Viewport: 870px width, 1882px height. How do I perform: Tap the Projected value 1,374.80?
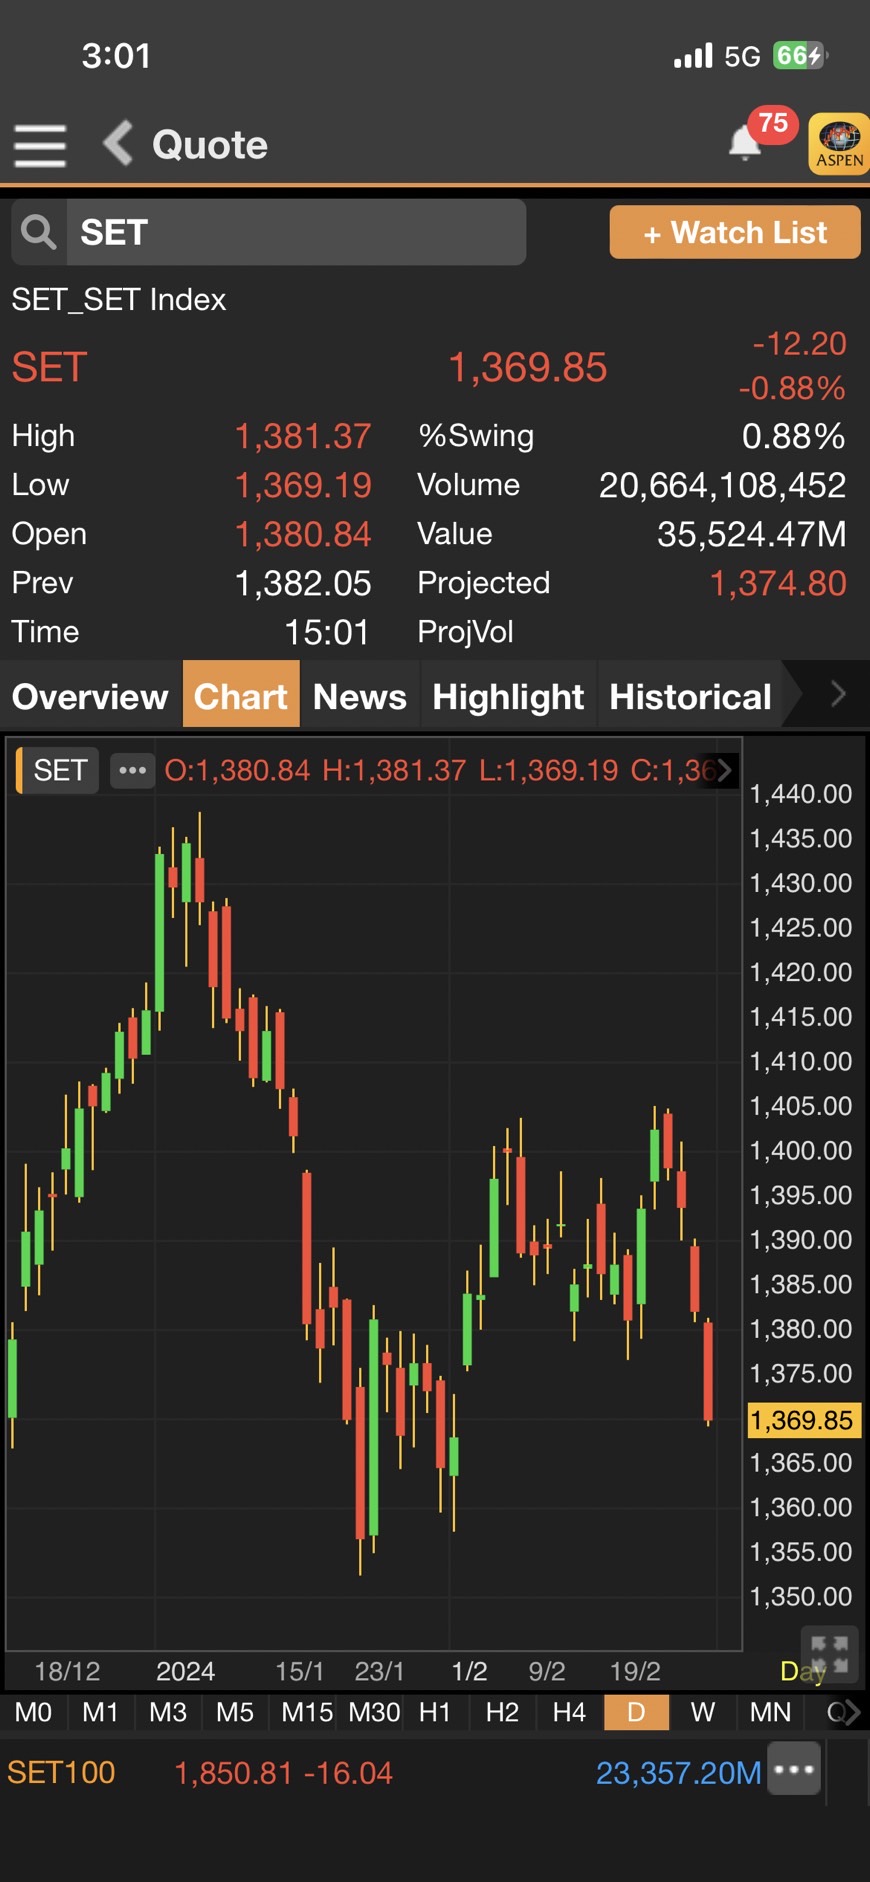(x=778, y=583)
